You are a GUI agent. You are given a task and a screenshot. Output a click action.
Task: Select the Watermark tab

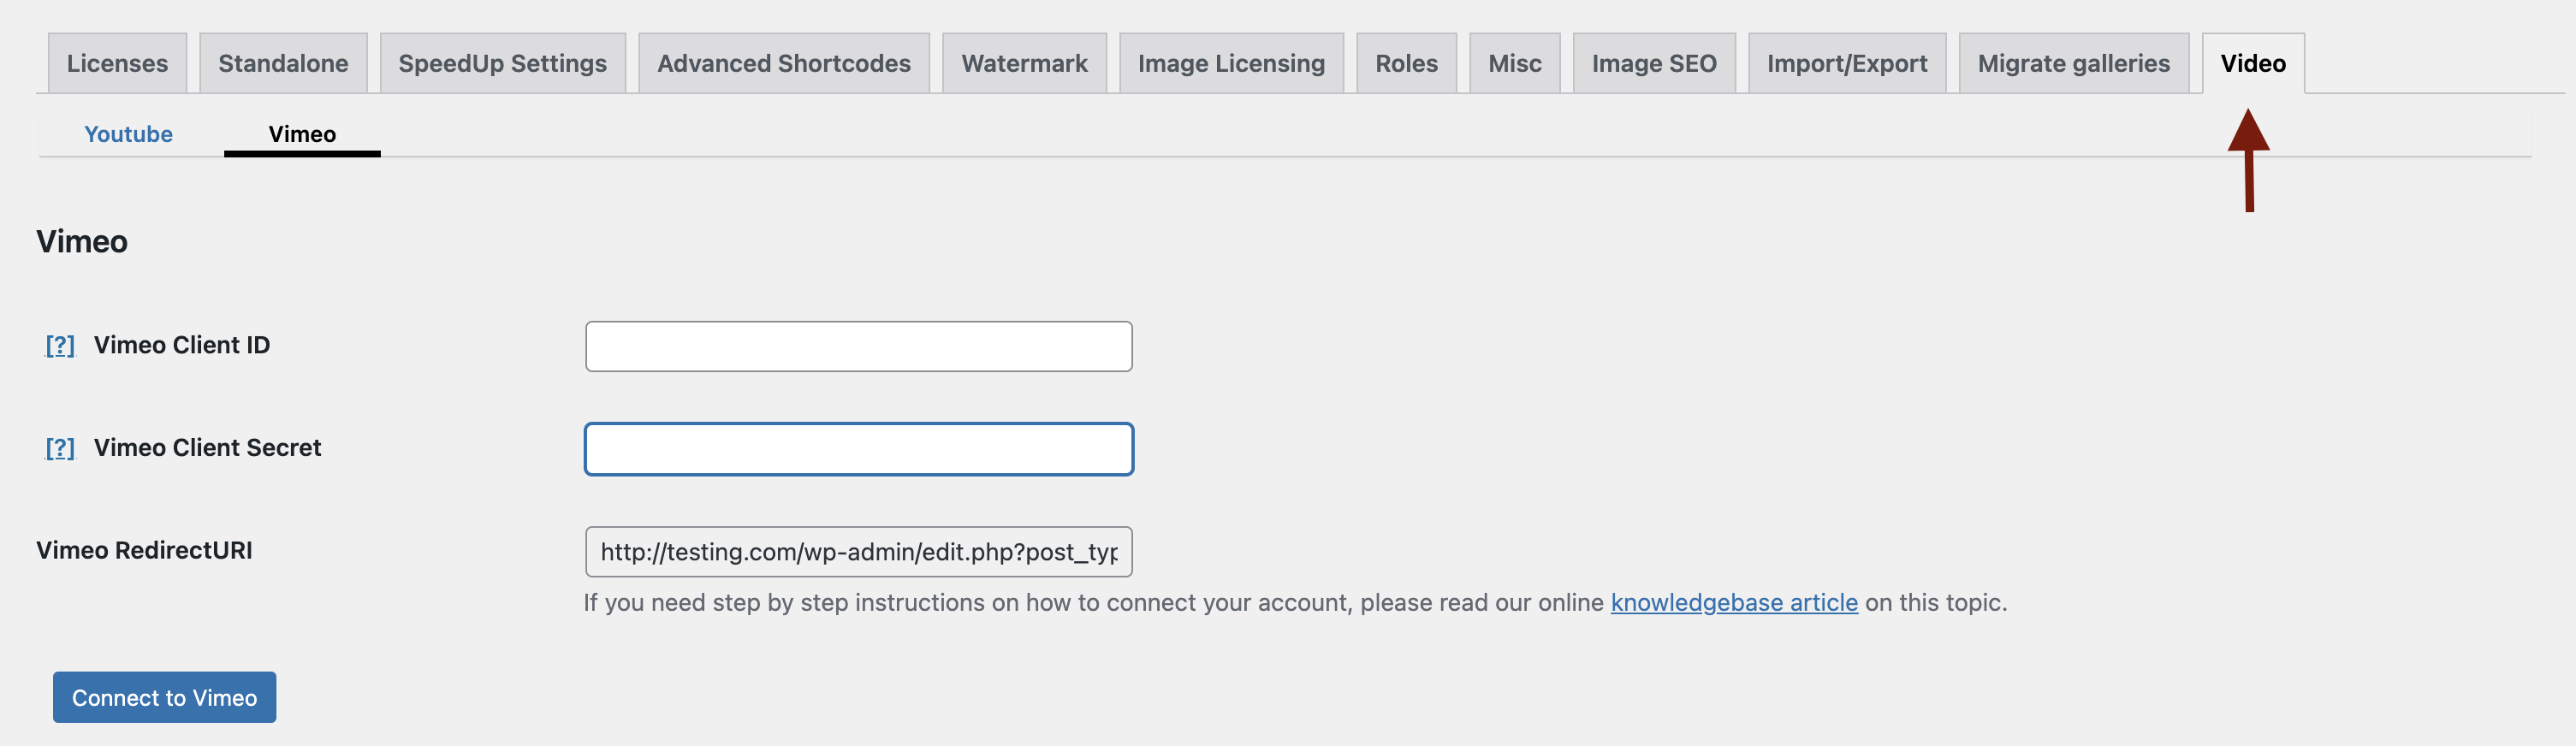pos(1024,63)
